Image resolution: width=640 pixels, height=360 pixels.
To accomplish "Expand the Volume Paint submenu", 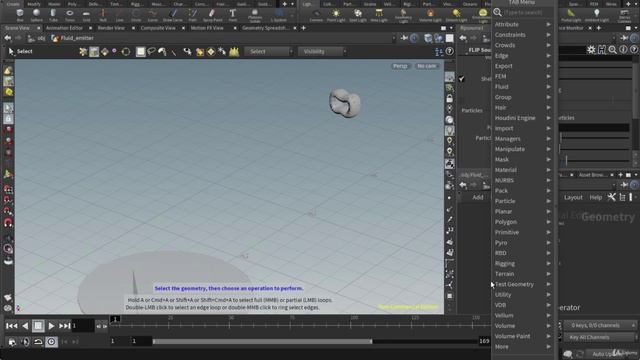I will coord(522,336).
